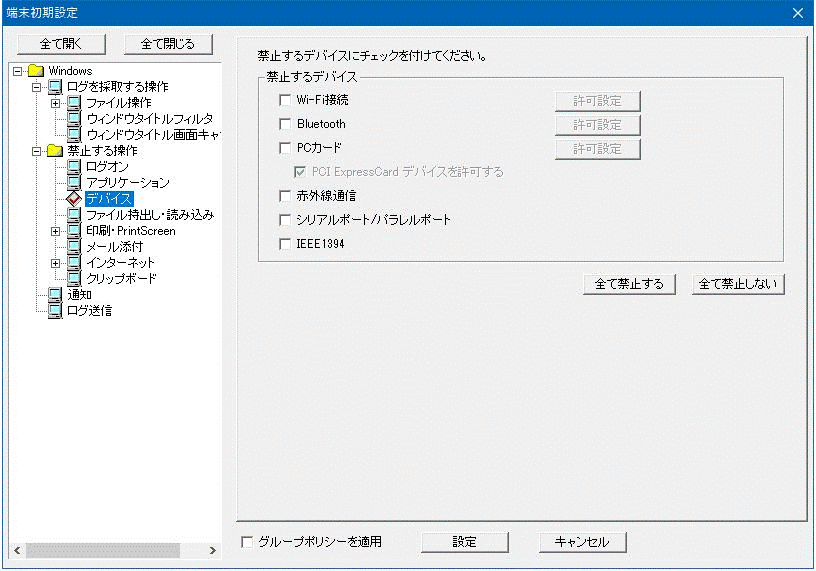The height and width of the screenshot is (571, 816).
Task: Expand the 印刷・PrintScreen node
Action: (55, 232)
